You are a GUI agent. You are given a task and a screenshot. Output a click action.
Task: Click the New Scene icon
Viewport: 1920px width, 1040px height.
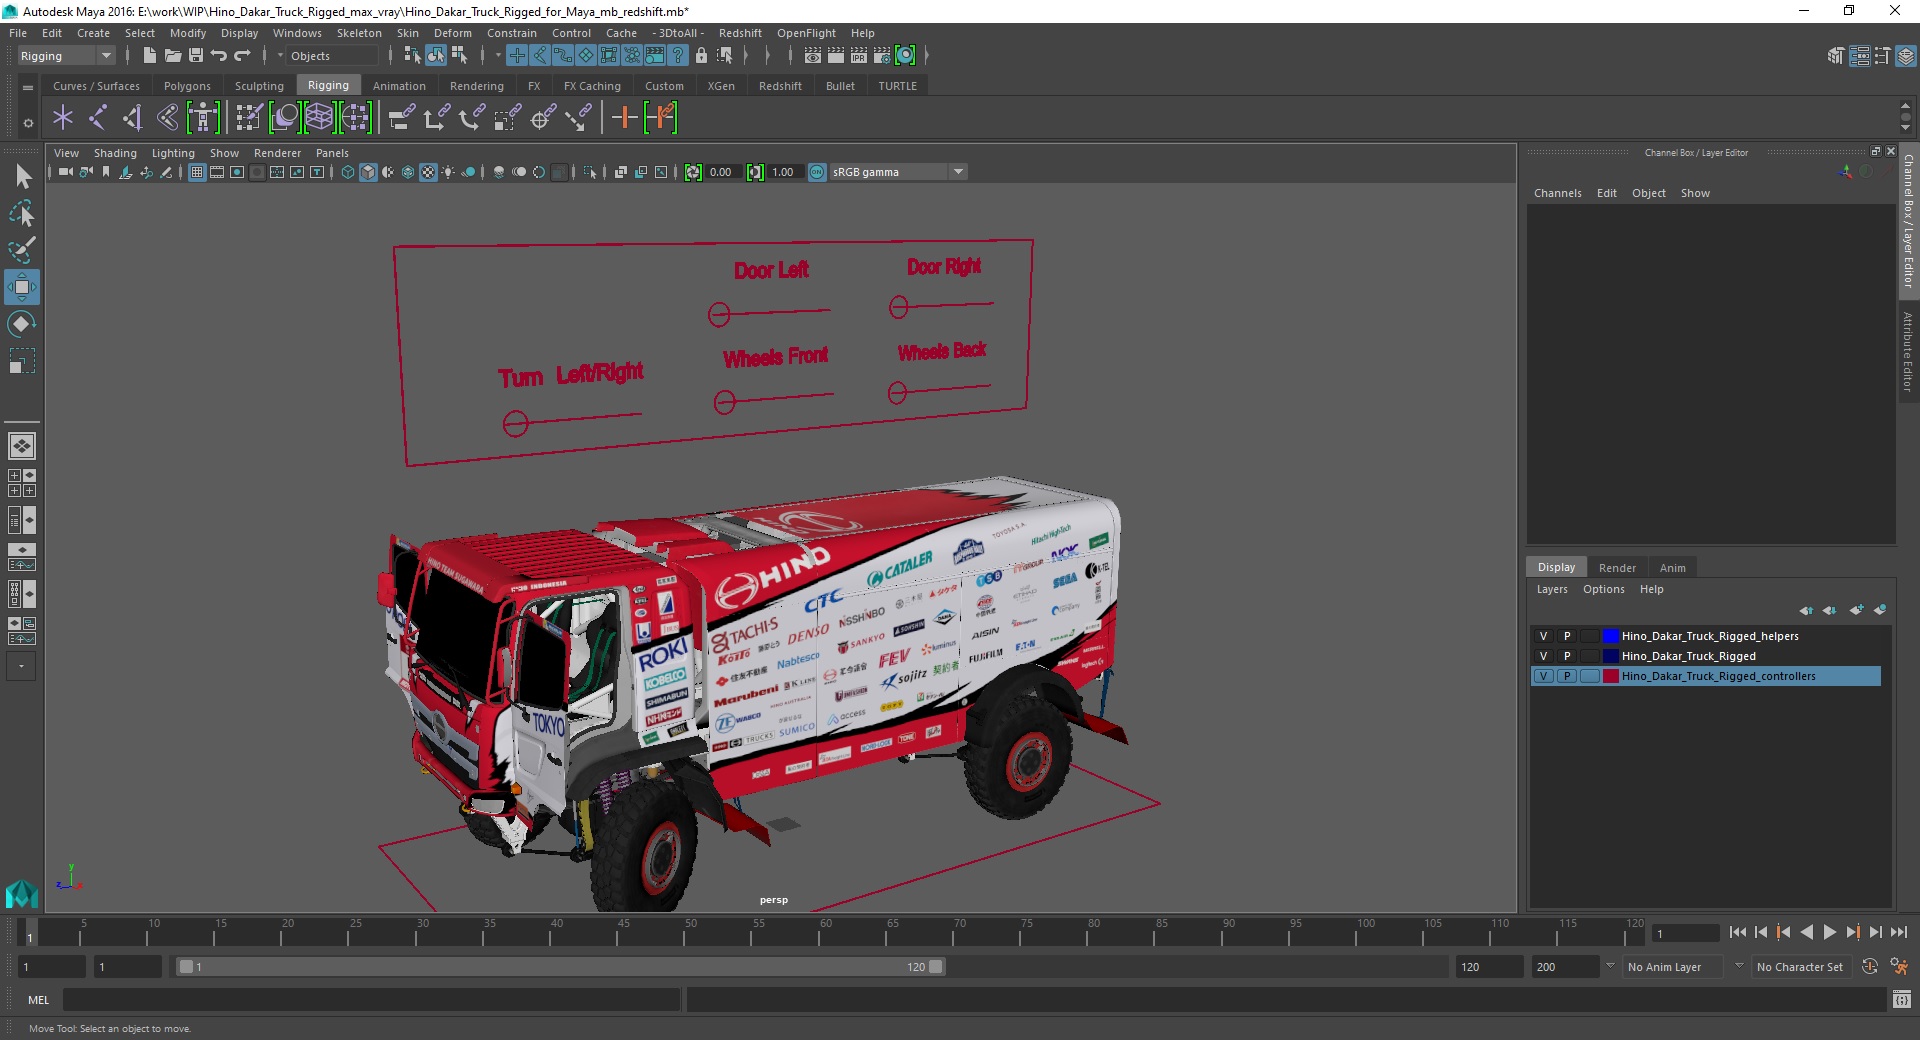point(149,56)
